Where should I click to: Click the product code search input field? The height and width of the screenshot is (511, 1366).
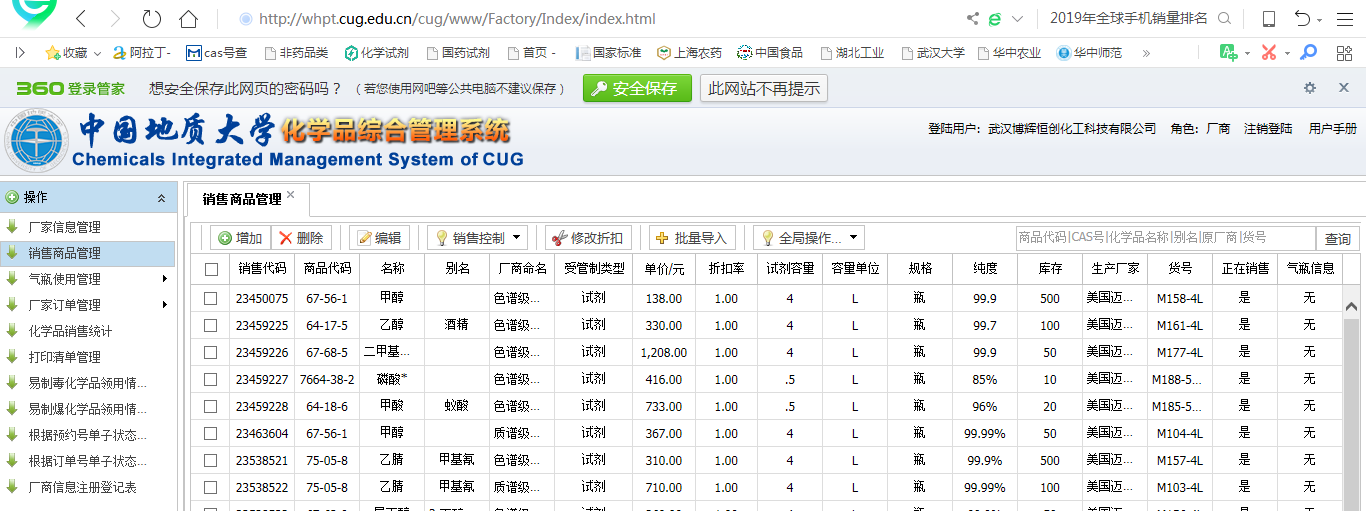coord(1164,238)
